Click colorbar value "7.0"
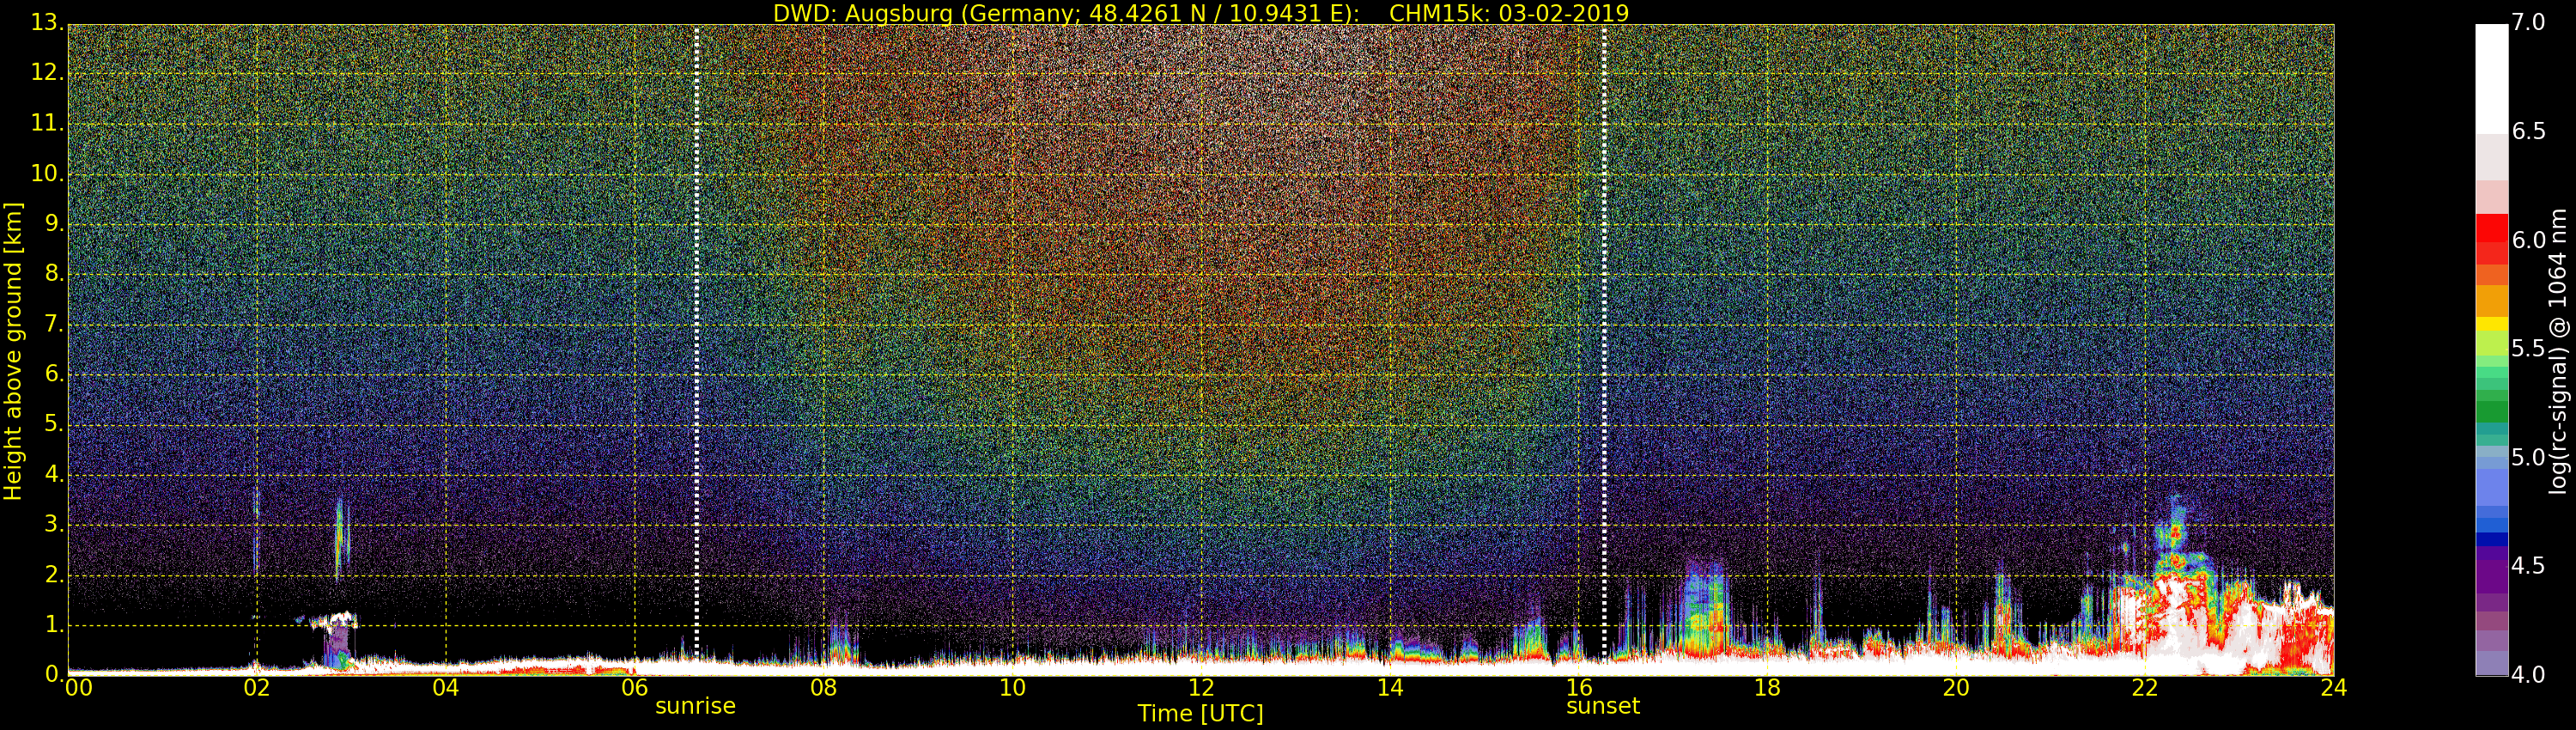 coord(2529,22)
